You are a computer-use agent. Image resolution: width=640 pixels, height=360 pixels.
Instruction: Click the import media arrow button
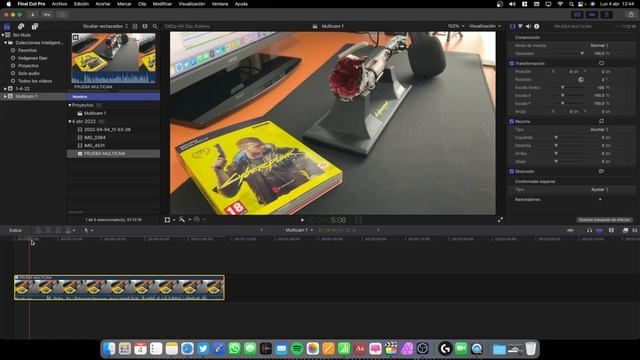[32, 15]
